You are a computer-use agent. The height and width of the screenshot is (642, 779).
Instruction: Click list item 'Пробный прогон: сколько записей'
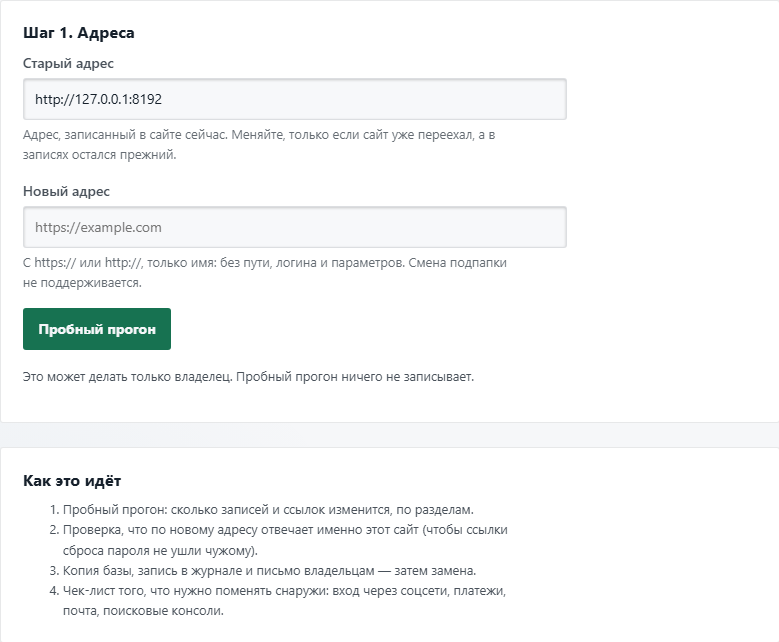click(x=268, y=510)
